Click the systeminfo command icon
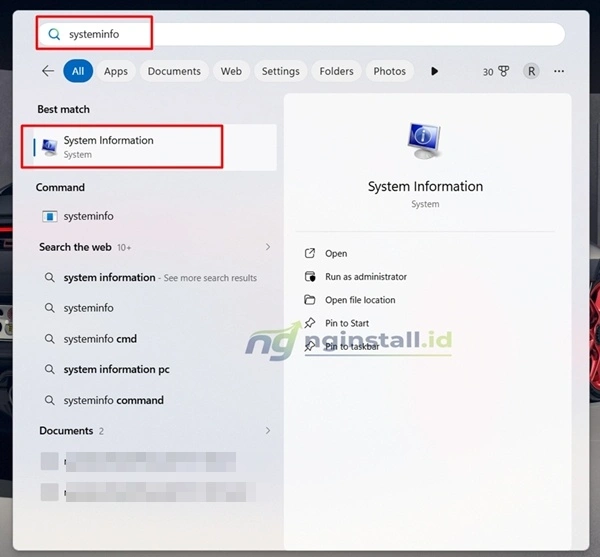Viewport: 600px width, 557px height. [x=50, y=217]
